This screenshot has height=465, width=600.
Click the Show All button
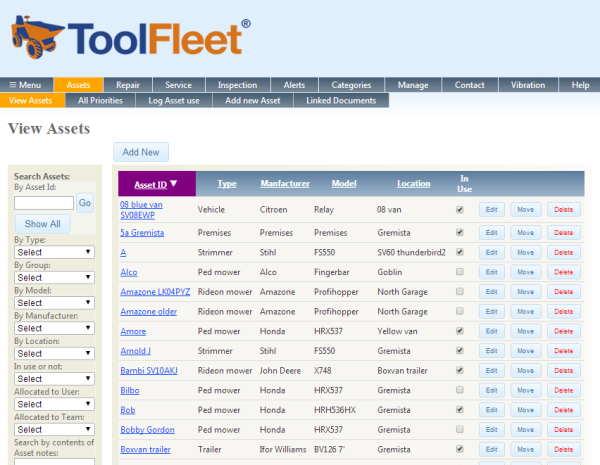click(42, 224)
